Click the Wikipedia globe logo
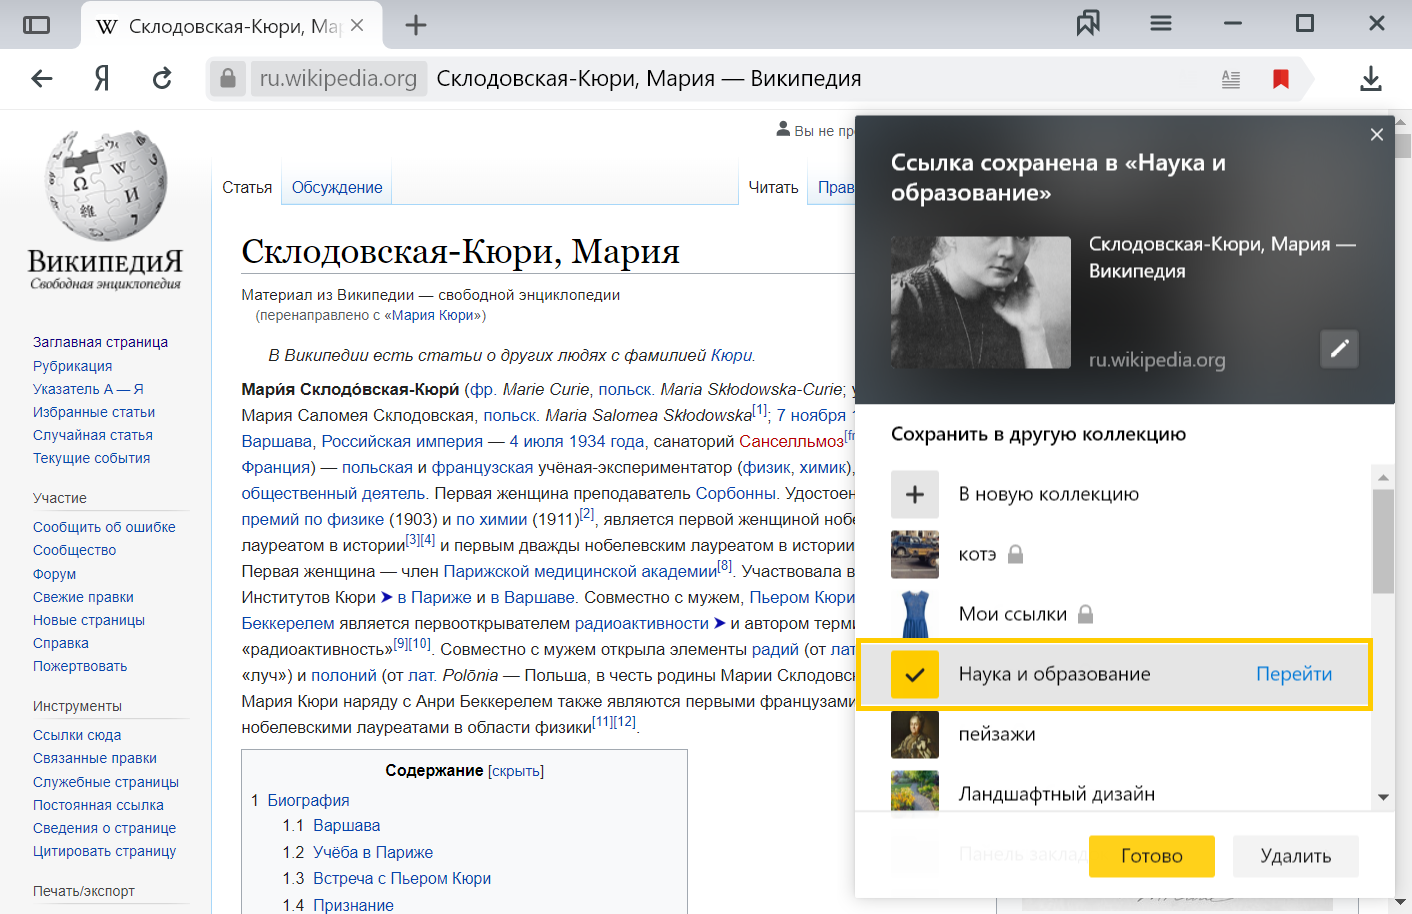Image resolution: width=1412 pixels, height=914 pixels. [x=106, y=186]
